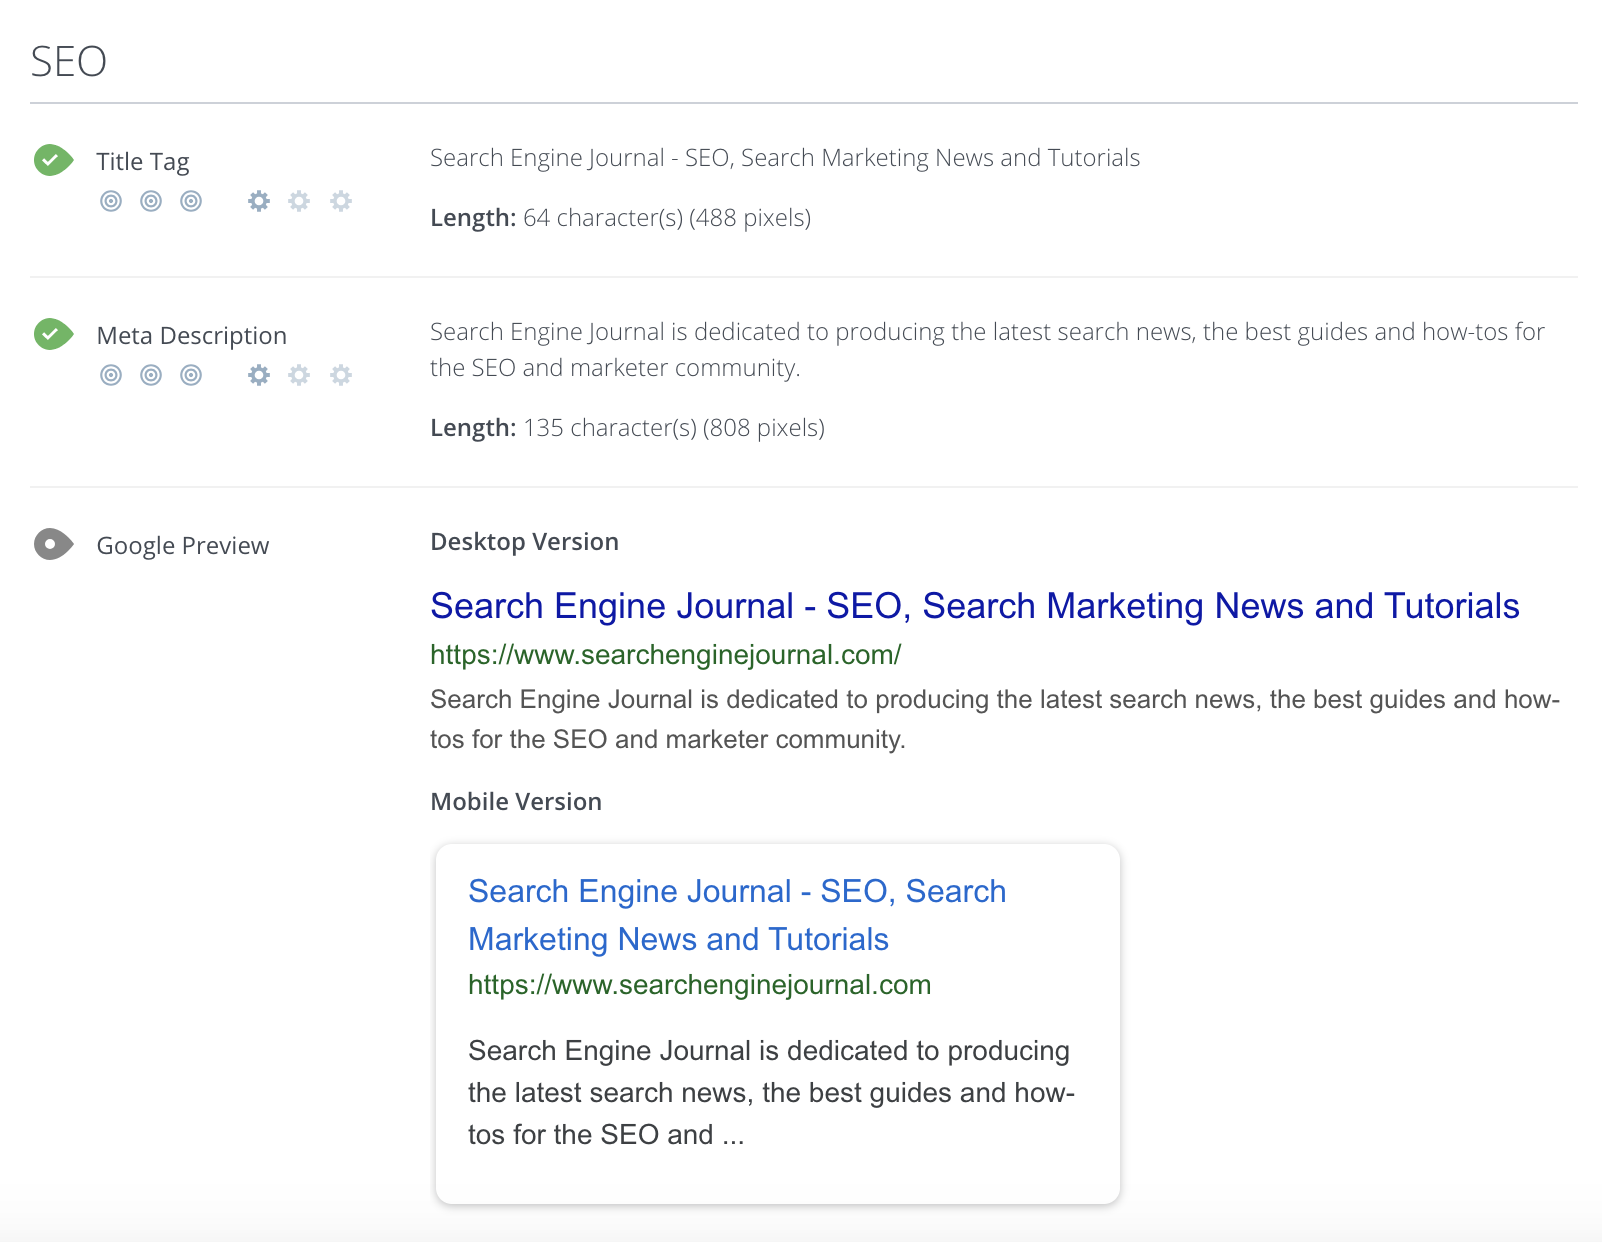Click the green checkmark beside Title Tag

[52, 160]
